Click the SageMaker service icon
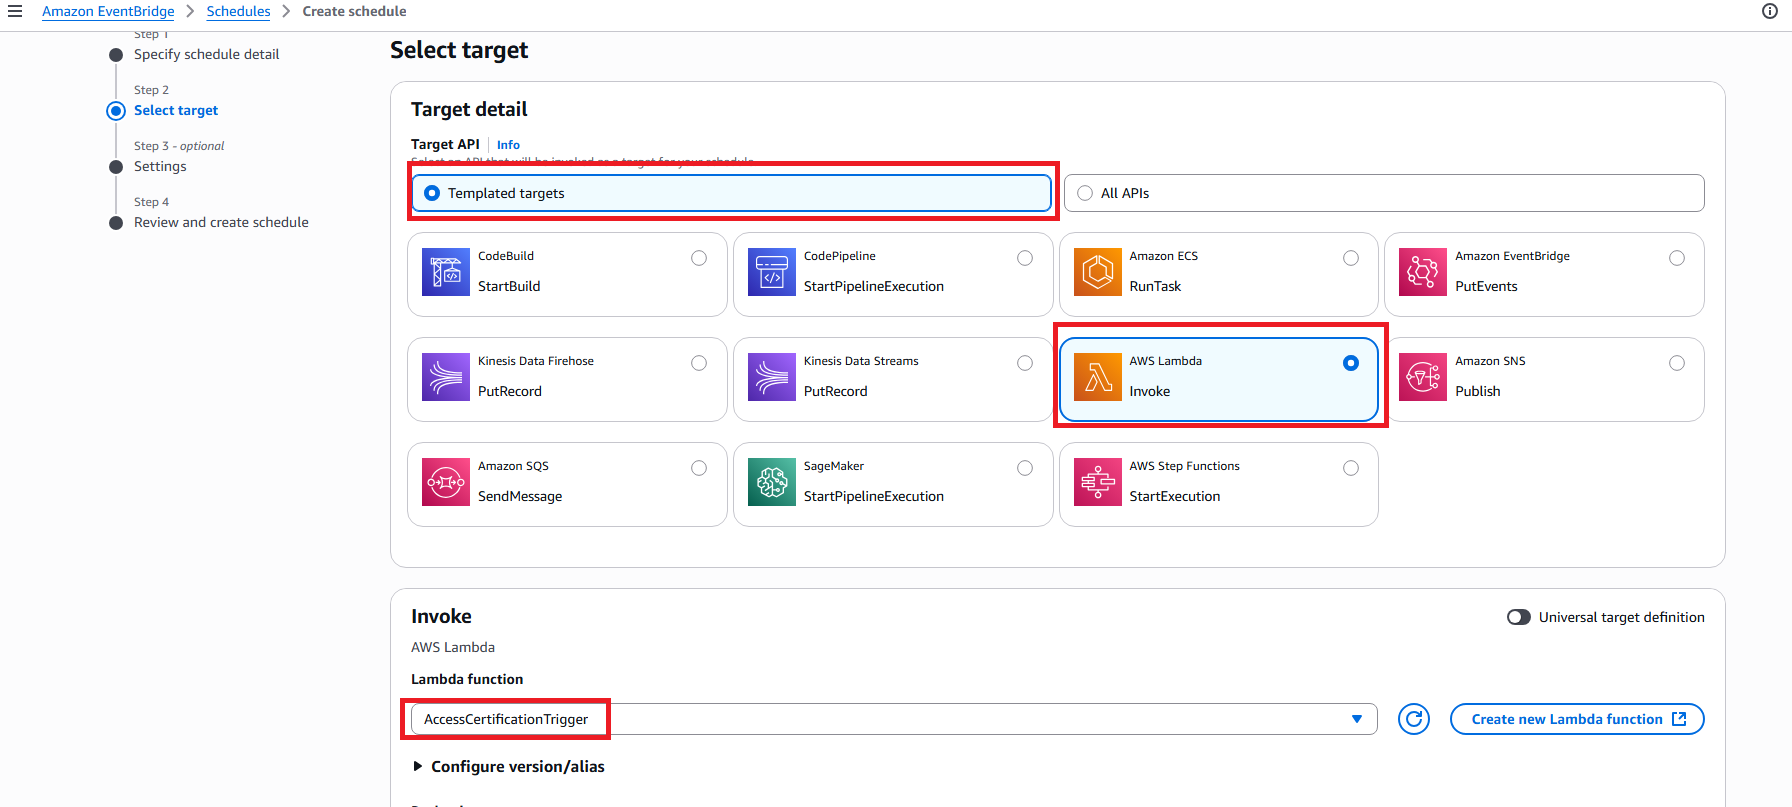Screen dimensions: 1792x807 772,482
